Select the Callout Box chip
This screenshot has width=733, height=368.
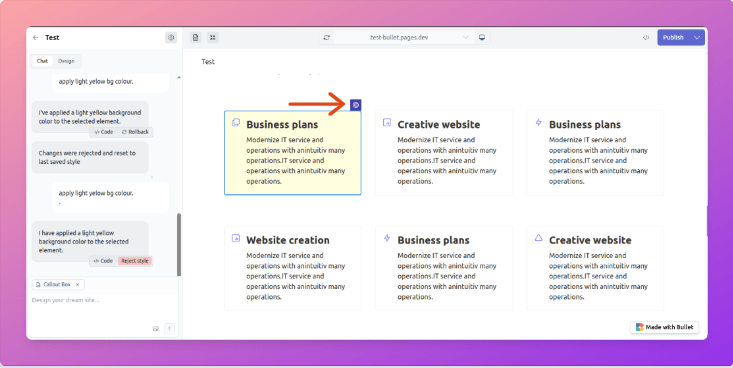[58, 284]
